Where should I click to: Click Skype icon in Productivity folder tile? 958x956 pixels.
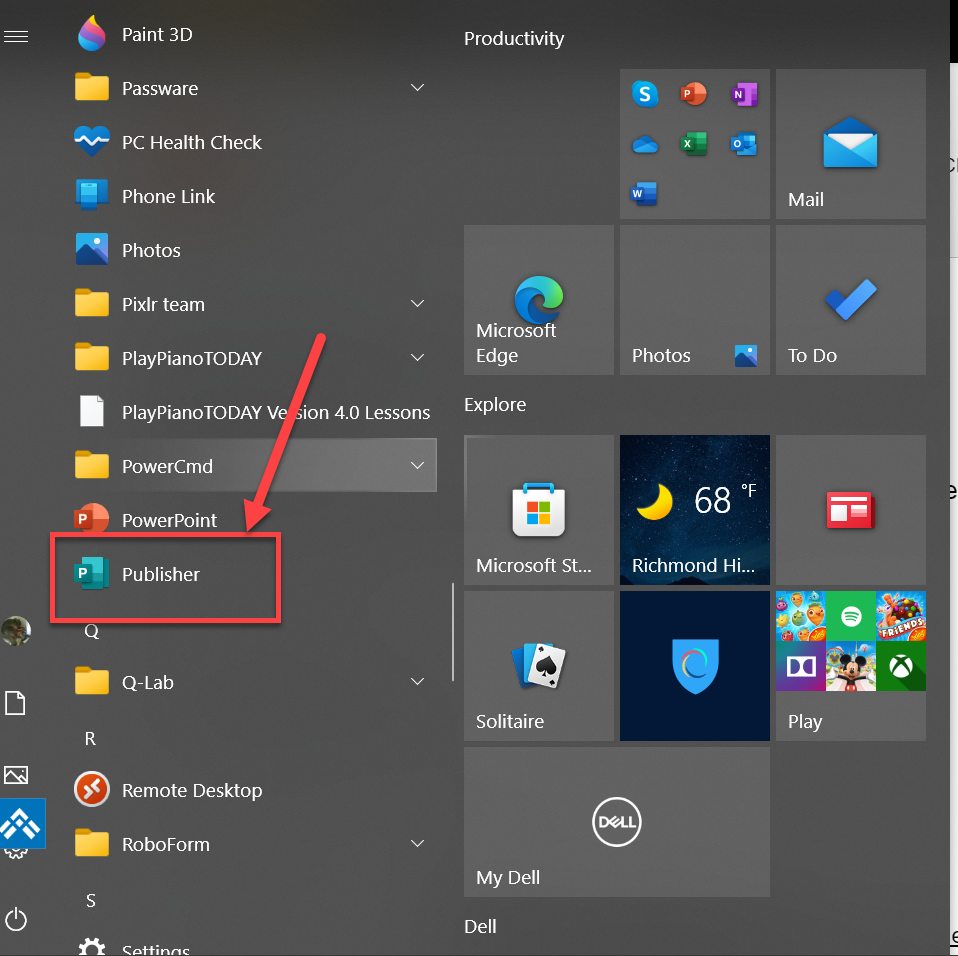(x=645, y=94)
